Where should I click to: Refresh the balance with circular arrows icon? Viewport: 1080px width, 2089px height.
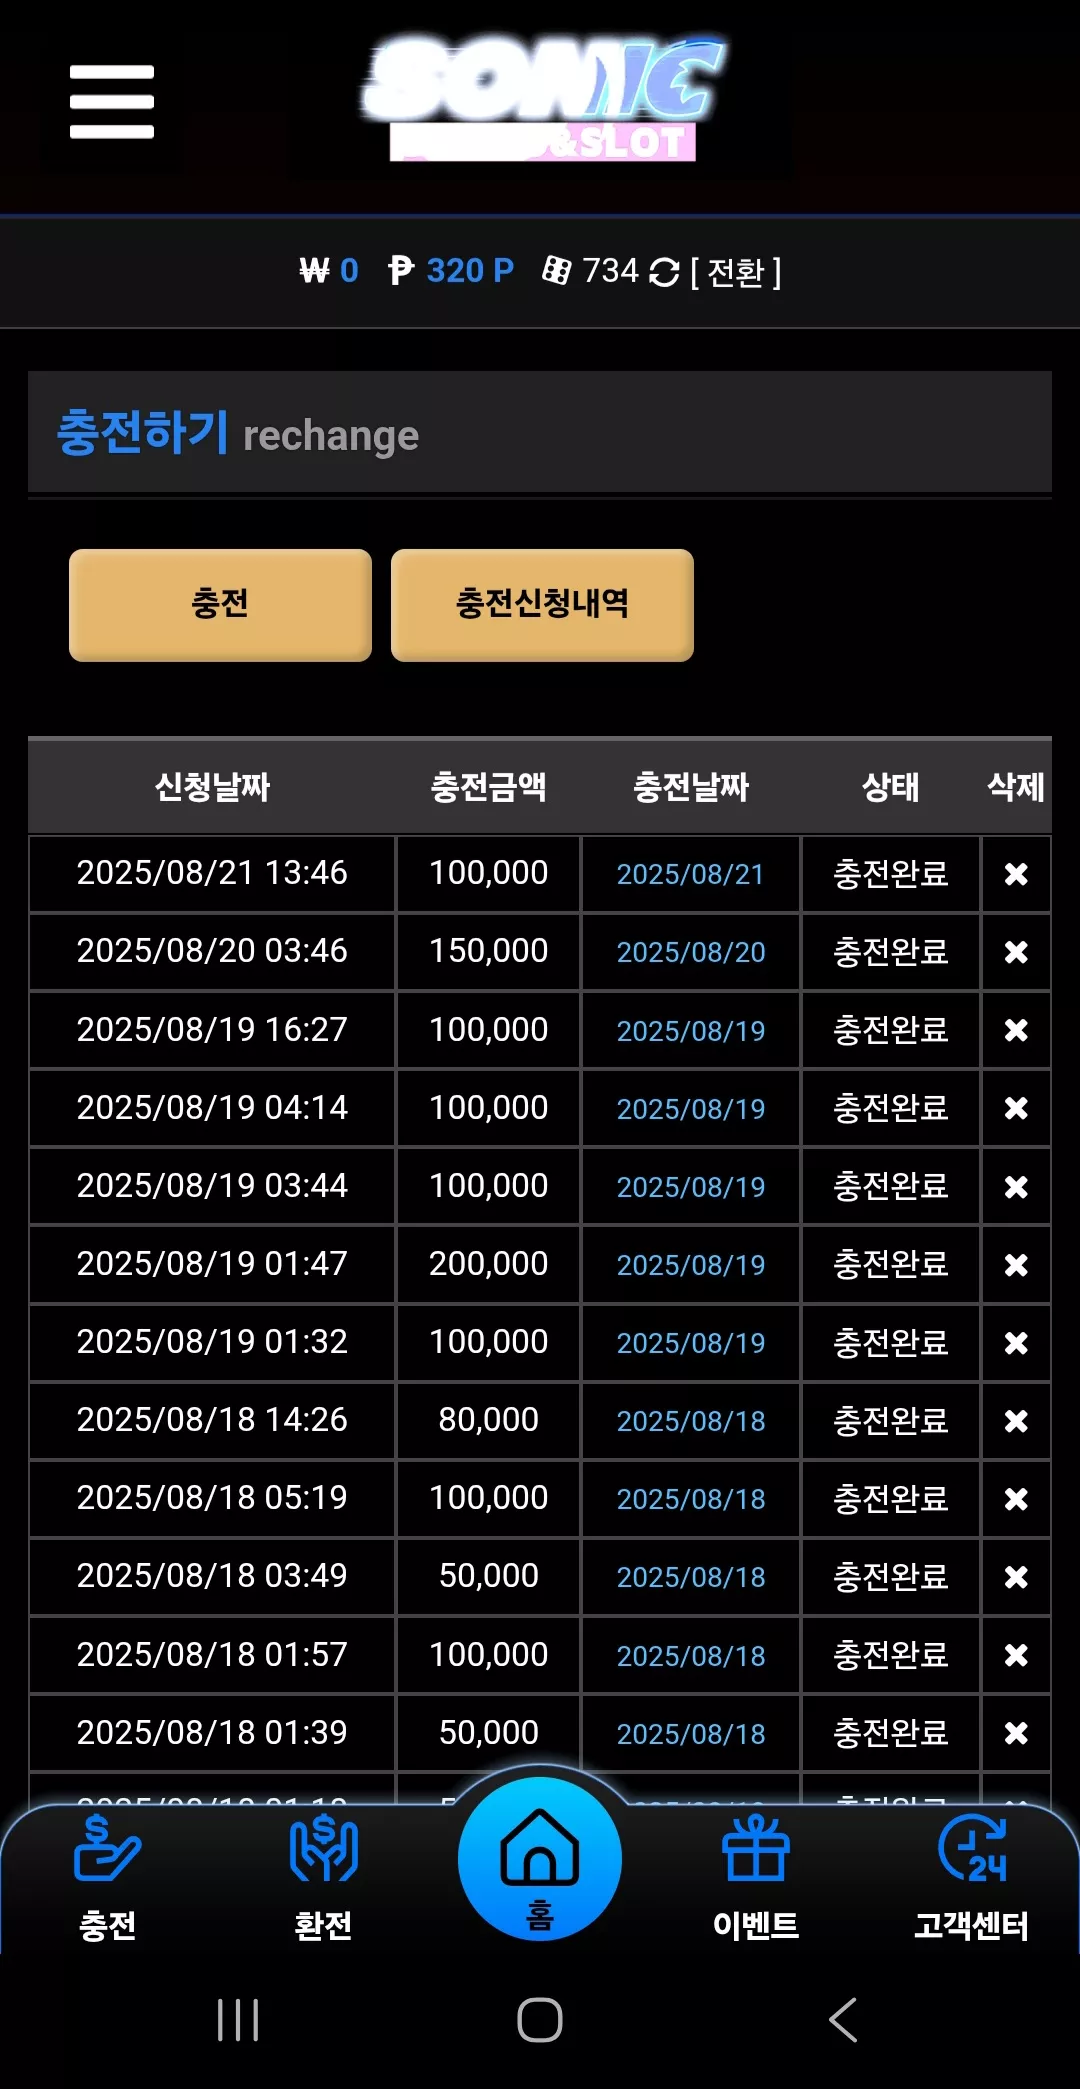click(x=664, y=272)
